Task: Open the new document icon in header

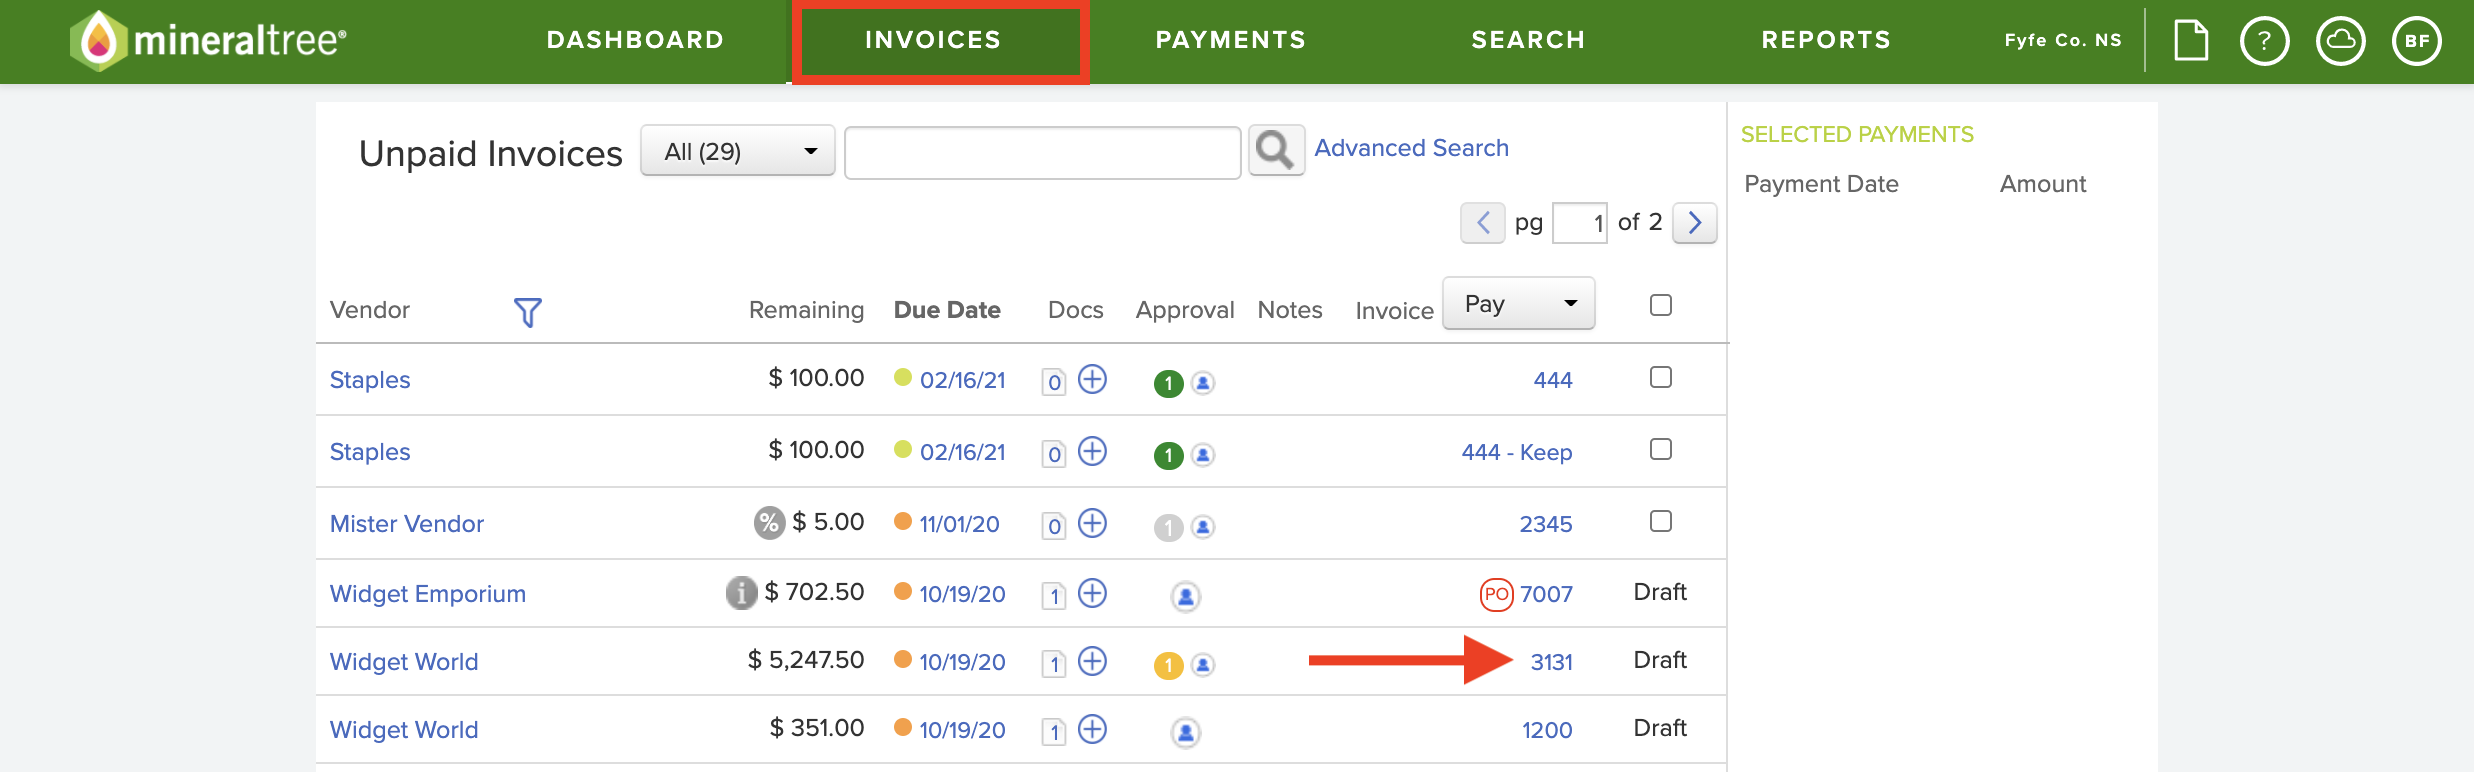Action: (2191, 41)
